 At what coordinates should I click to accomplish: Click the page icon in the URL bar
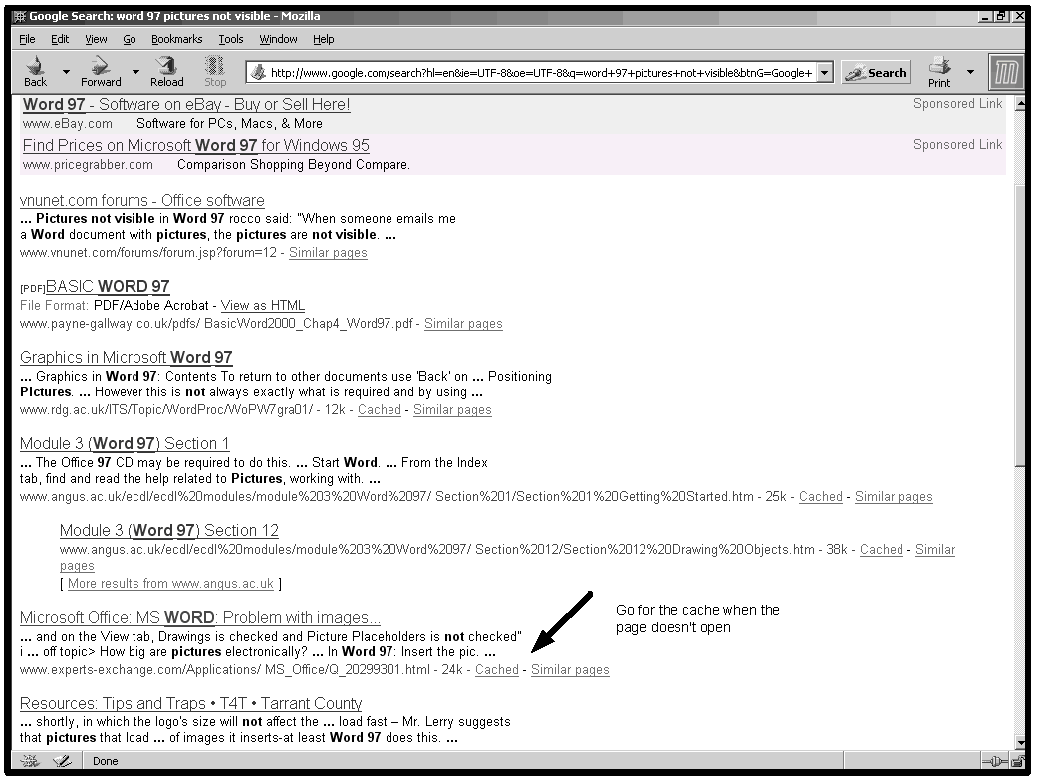point(259,73)
